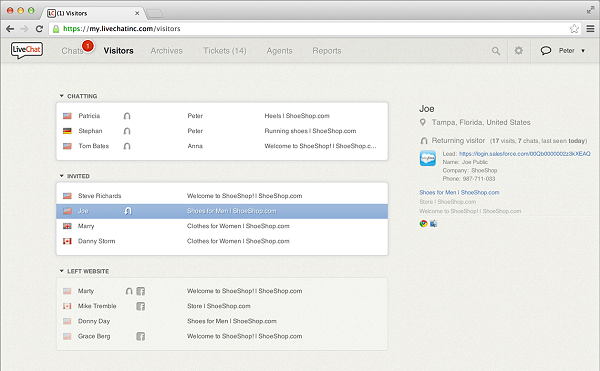600x371 pixels.
Task: Click Joe's returning visitor icon in list
Action: [x=128, y=211]
